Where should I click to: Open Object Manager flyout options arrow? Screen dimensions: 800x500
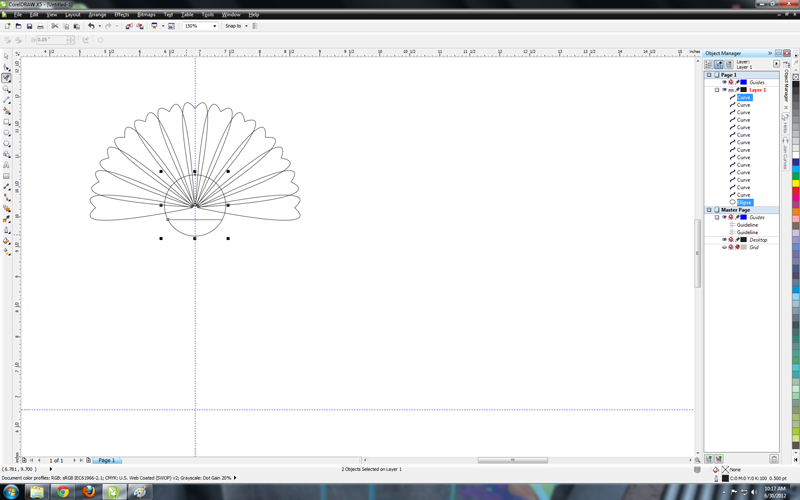[x=776, y=64]
